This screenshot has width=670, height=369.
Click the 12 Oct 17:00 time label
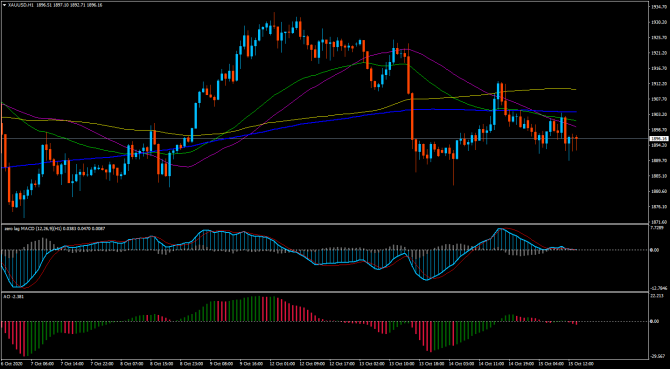click(x=345, y=363)
